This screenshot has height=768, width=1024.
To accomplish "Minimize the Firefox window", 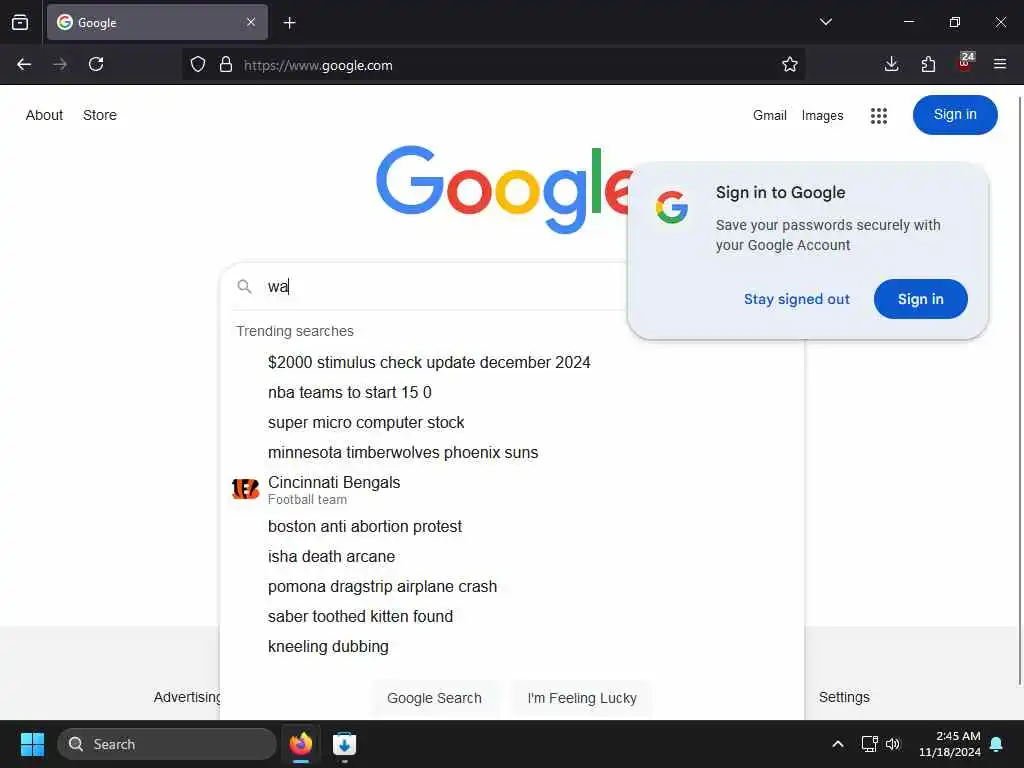I will pyautogui.click(x=908, y=22).
